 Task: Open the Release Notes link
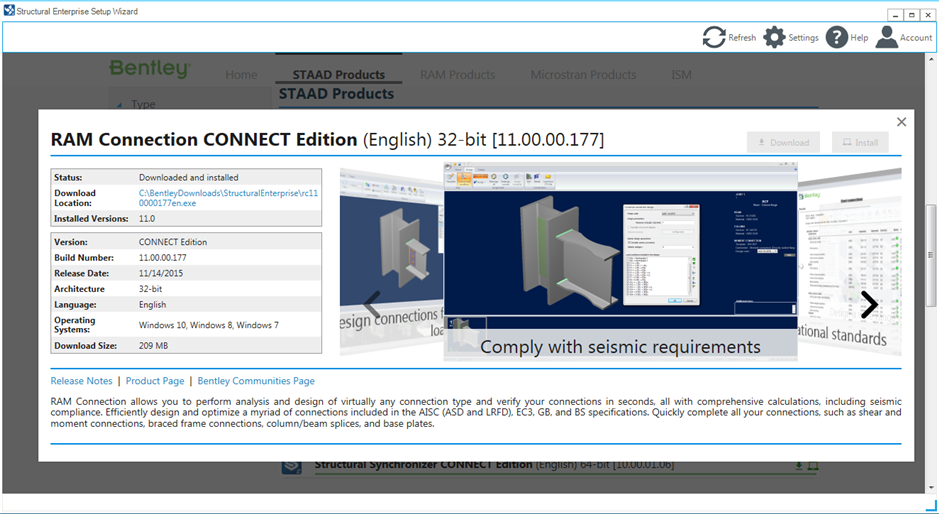coord(81,381)
